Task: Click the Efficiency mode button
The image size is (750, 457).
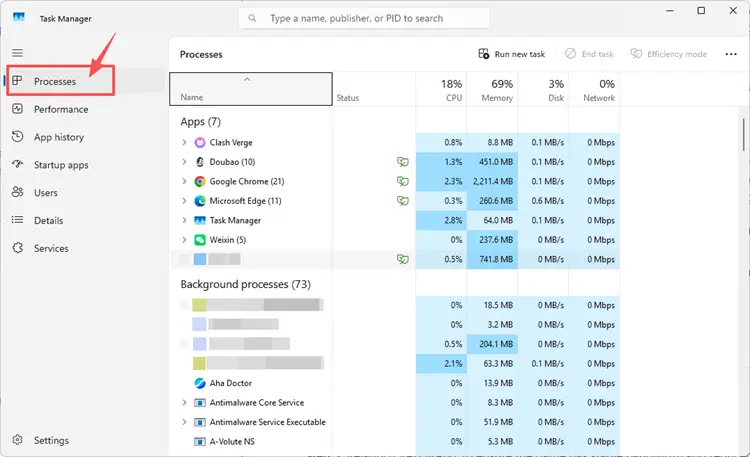Action: [668, 54]
